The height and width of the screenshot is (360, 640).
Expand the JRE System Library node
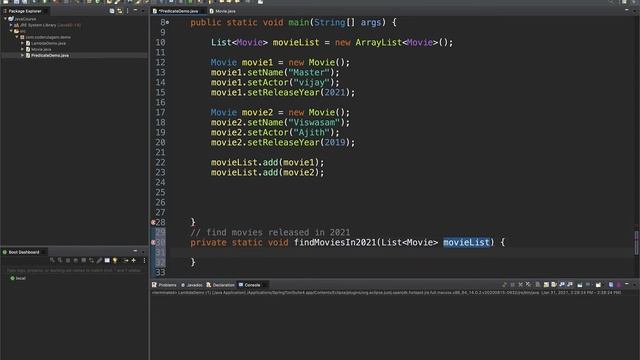click(11, 25)
